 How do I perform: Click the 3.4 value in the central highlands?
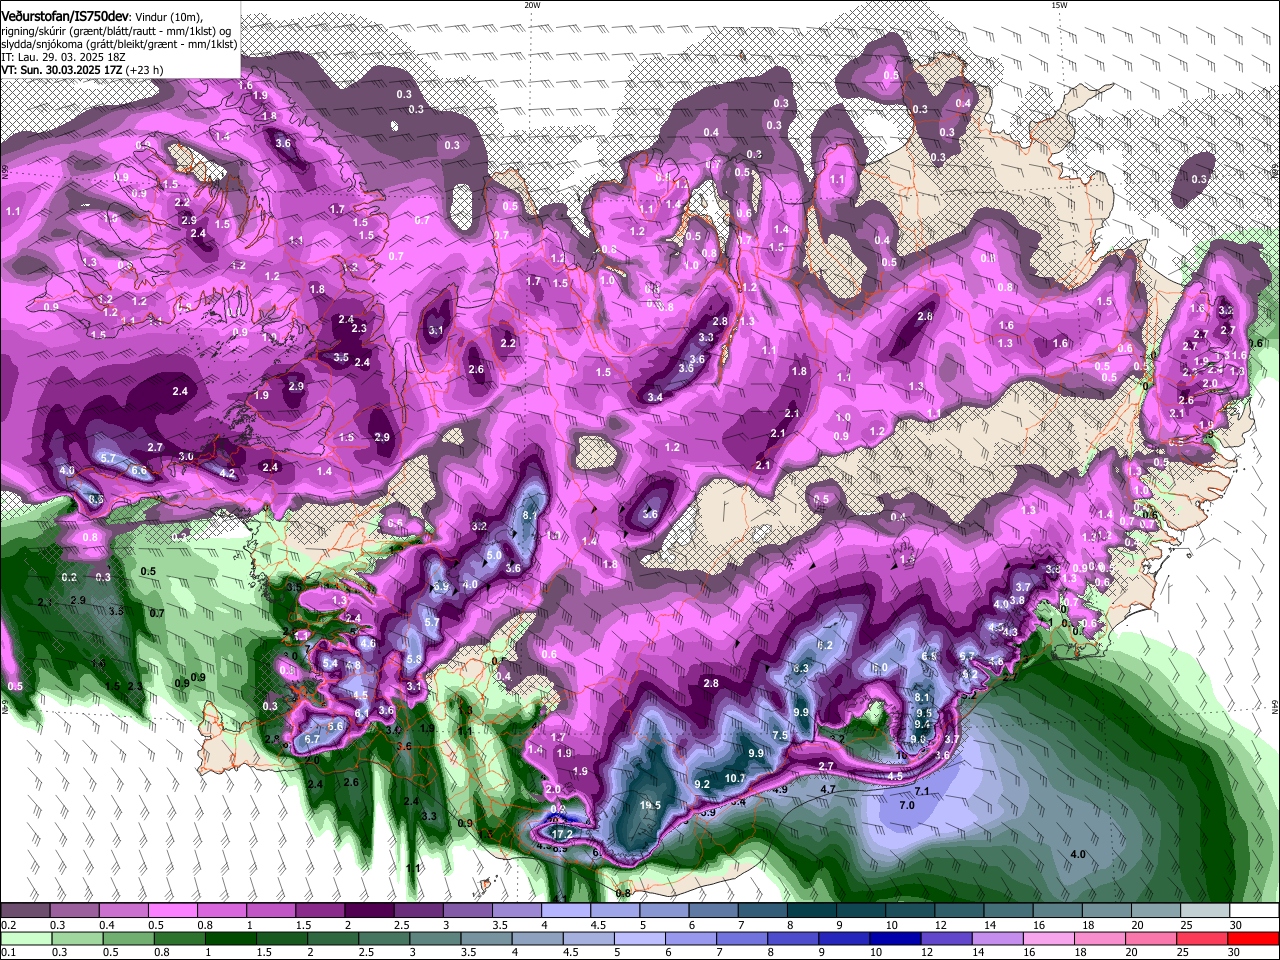655,397
